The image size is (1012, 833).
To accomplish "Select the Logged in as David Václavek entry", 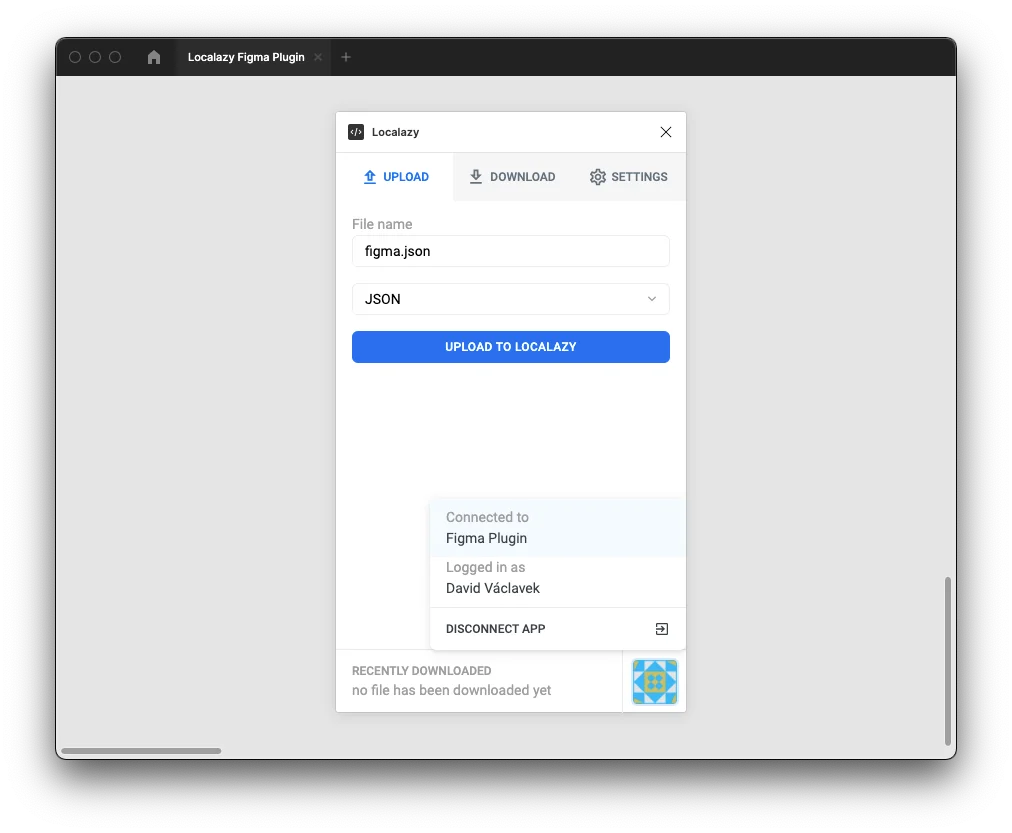I will coord(557,578).
